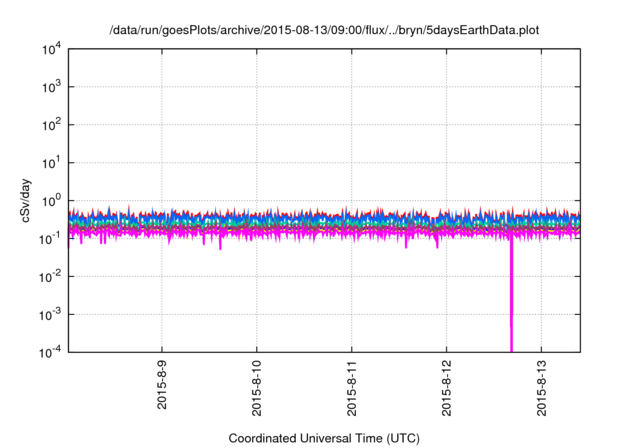Click the plot title file path
The width and height of the screenshot is (640, 448).
(324, 30)
